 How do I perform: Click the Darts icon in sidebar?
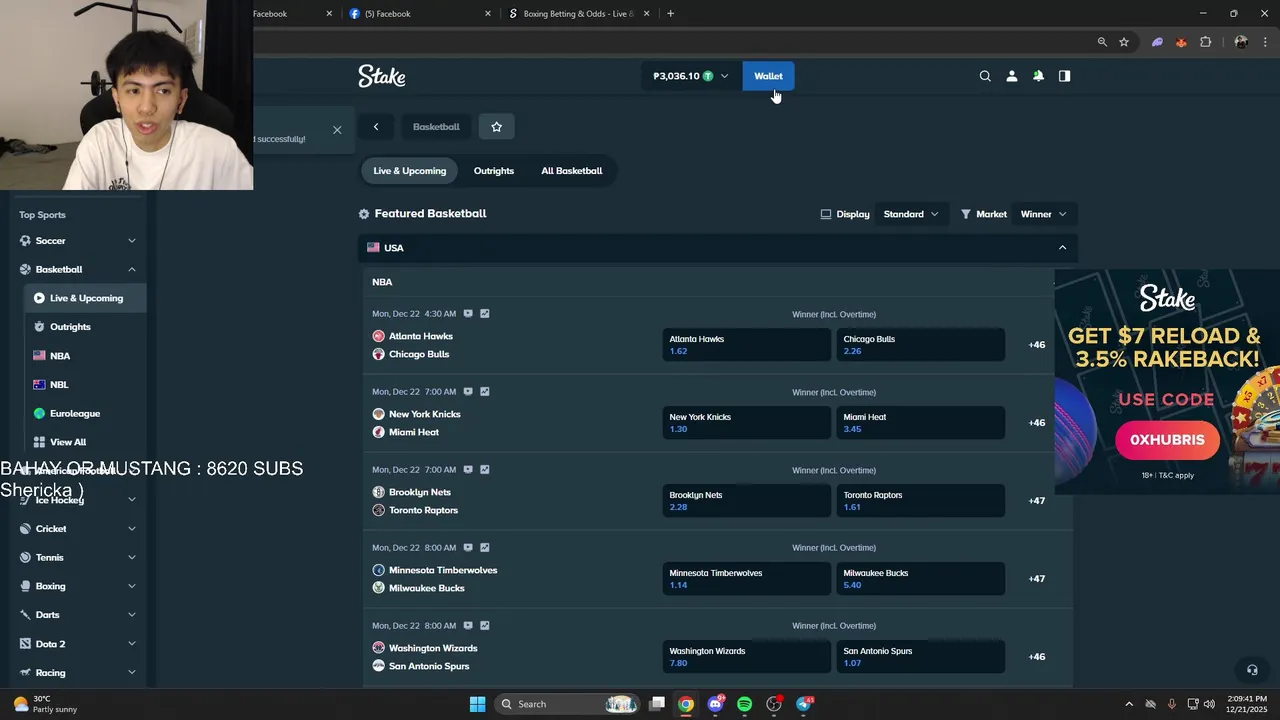[x=26, y=615]
